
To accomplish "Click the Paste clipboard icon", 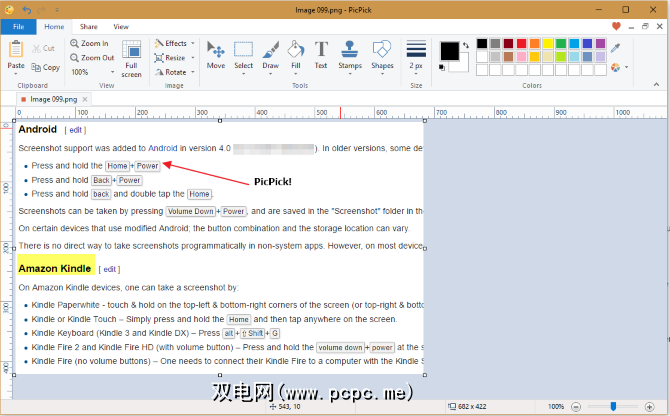I will 16,49.
